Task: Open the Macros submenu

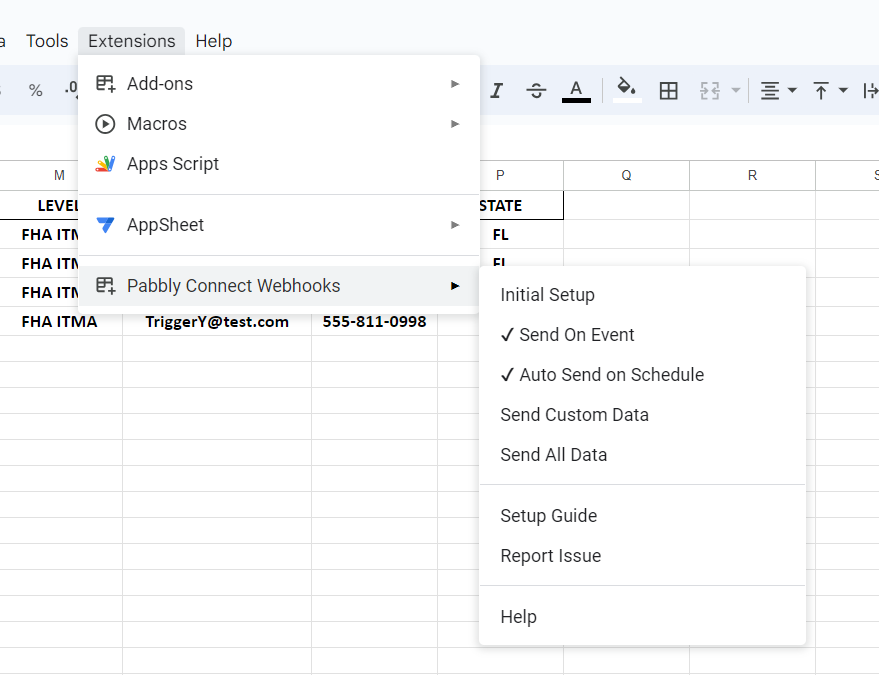Action: coord(279,124)
